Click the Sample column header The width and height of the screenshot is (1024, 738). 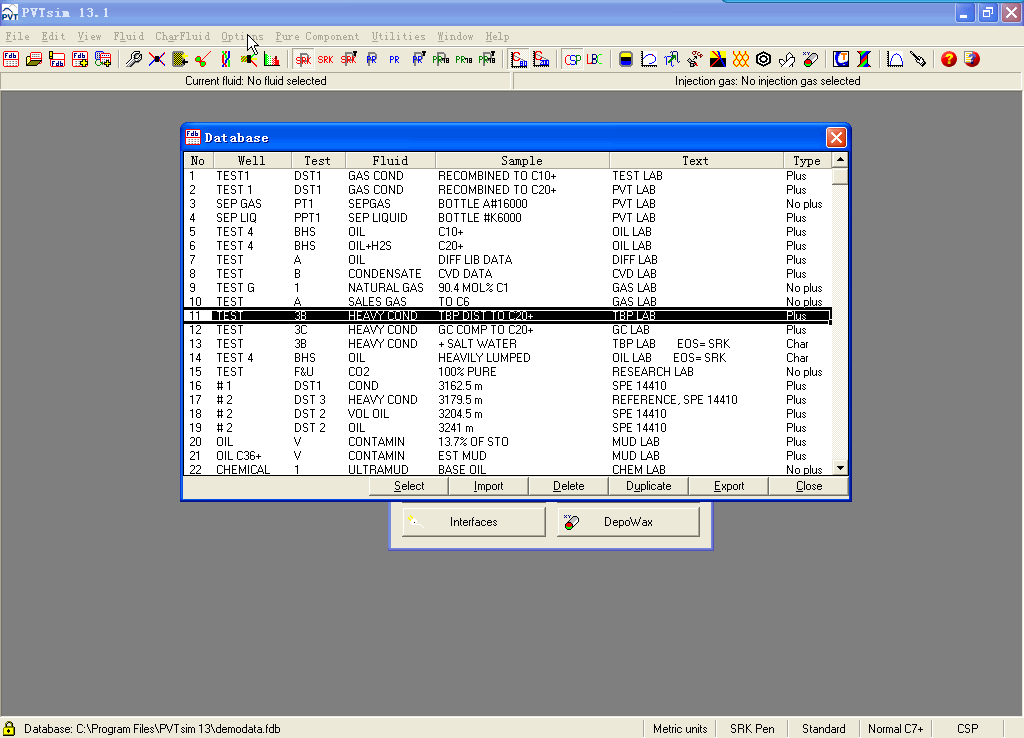[522, 161]
